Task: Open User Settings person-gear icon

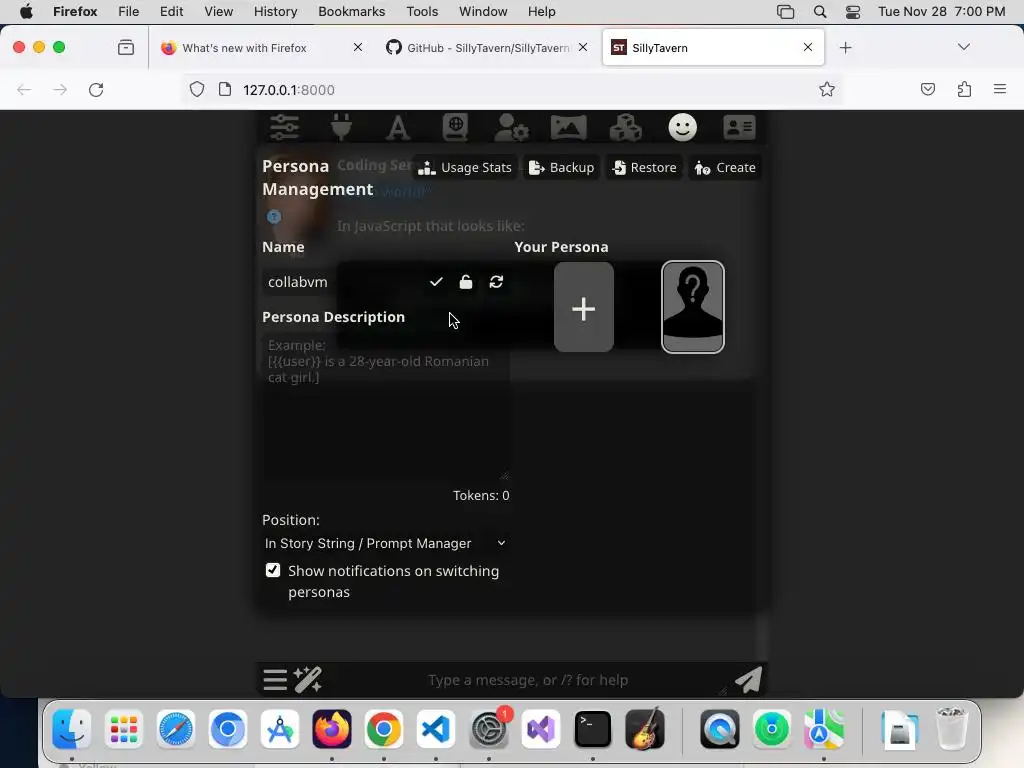Action: coord(511,127)
